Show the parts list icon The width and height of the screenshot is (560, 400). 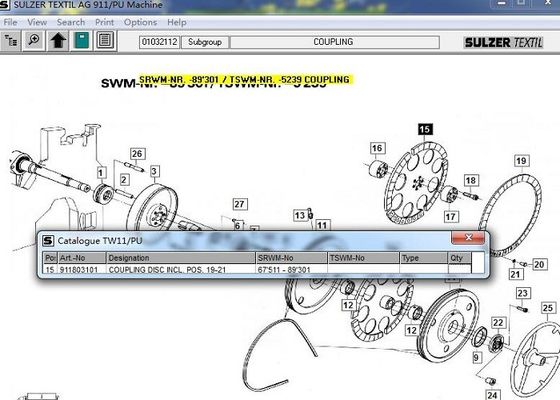click(x=105, y=41)
